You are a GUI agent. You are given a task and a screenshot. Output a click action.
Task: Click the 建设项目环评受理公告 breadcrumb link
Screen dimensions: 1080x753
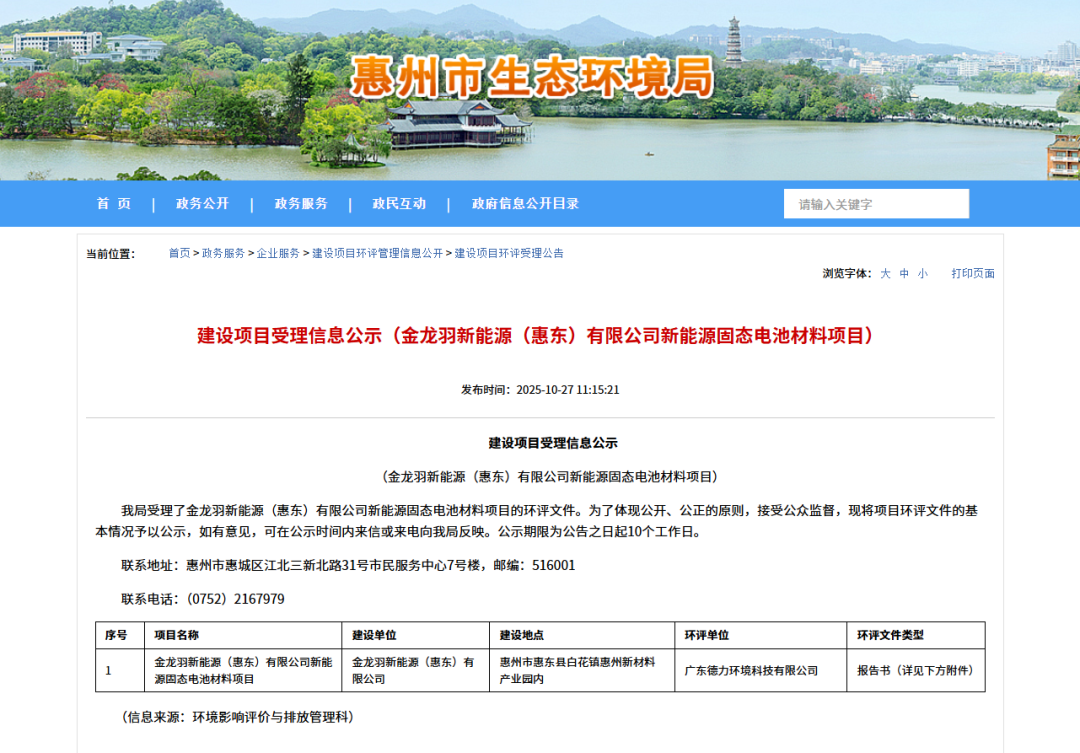(509, 253)
